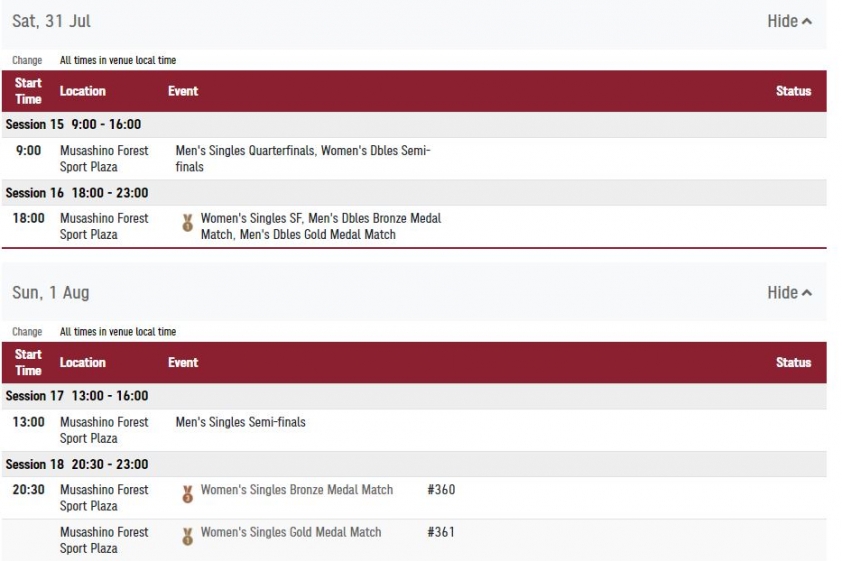
Task: Select Women's Singles Bronze Medal Match
Action: click(296, 490)
